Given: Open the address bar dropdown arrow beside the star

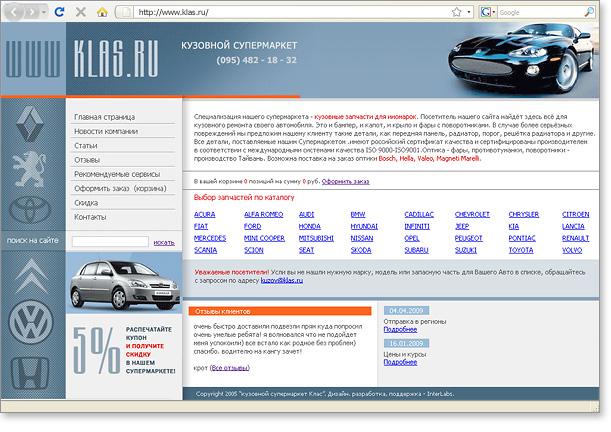Looking at the screenshot, I should click(x=468, y=12).
